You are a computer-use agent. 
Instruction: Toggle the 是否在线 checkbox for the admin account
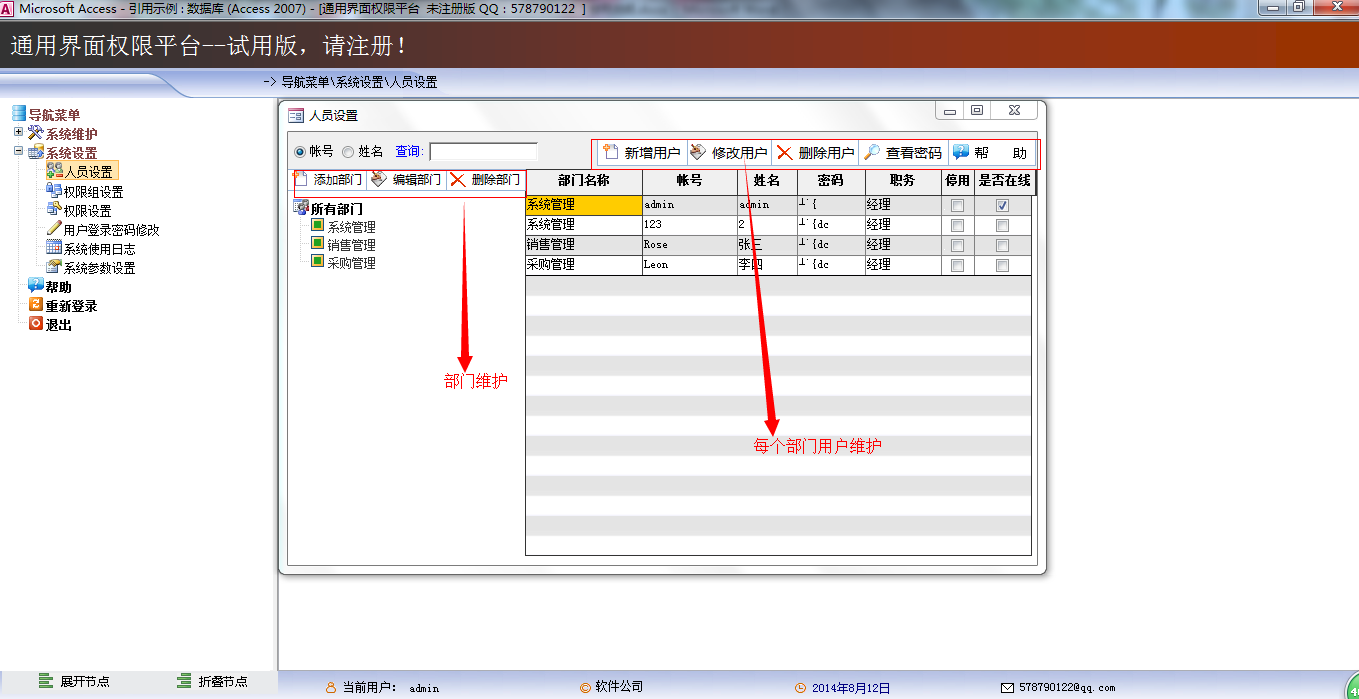[x=1002, y=205]
